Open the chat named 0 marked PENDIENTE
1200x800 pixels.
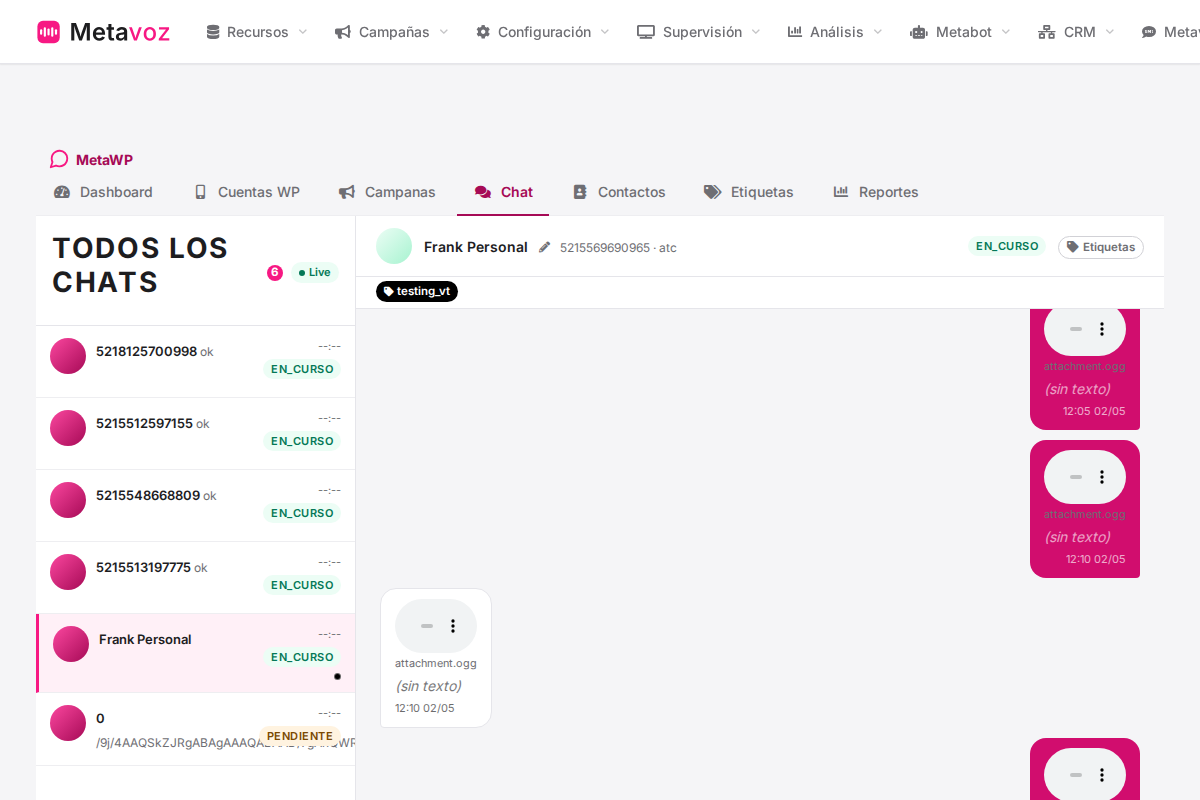[195, 729]
